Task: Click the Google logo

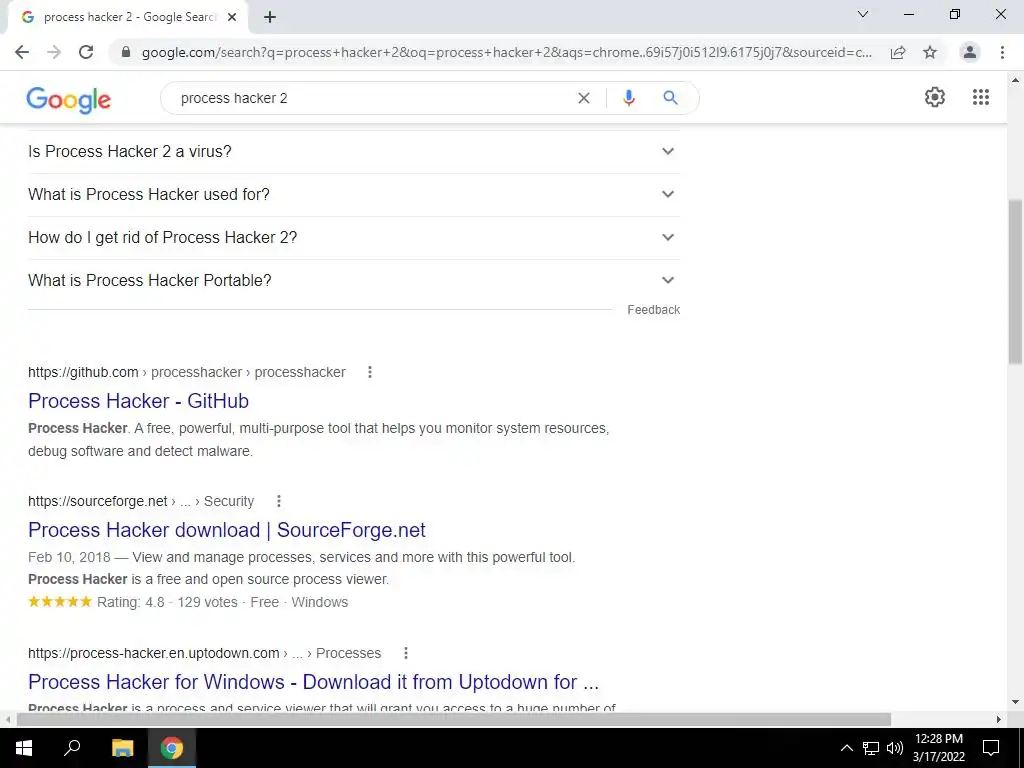Action: tap(69, 99)
